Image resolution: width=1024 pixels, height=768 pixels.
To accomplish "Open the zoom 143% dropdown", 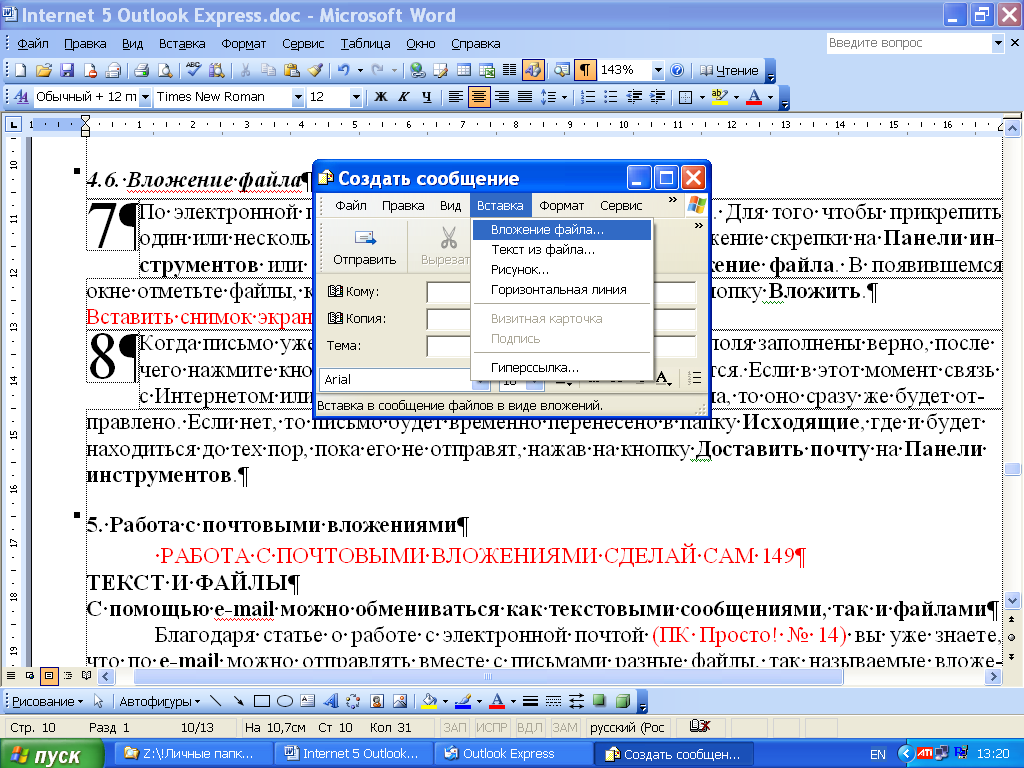I will [658, 71].
